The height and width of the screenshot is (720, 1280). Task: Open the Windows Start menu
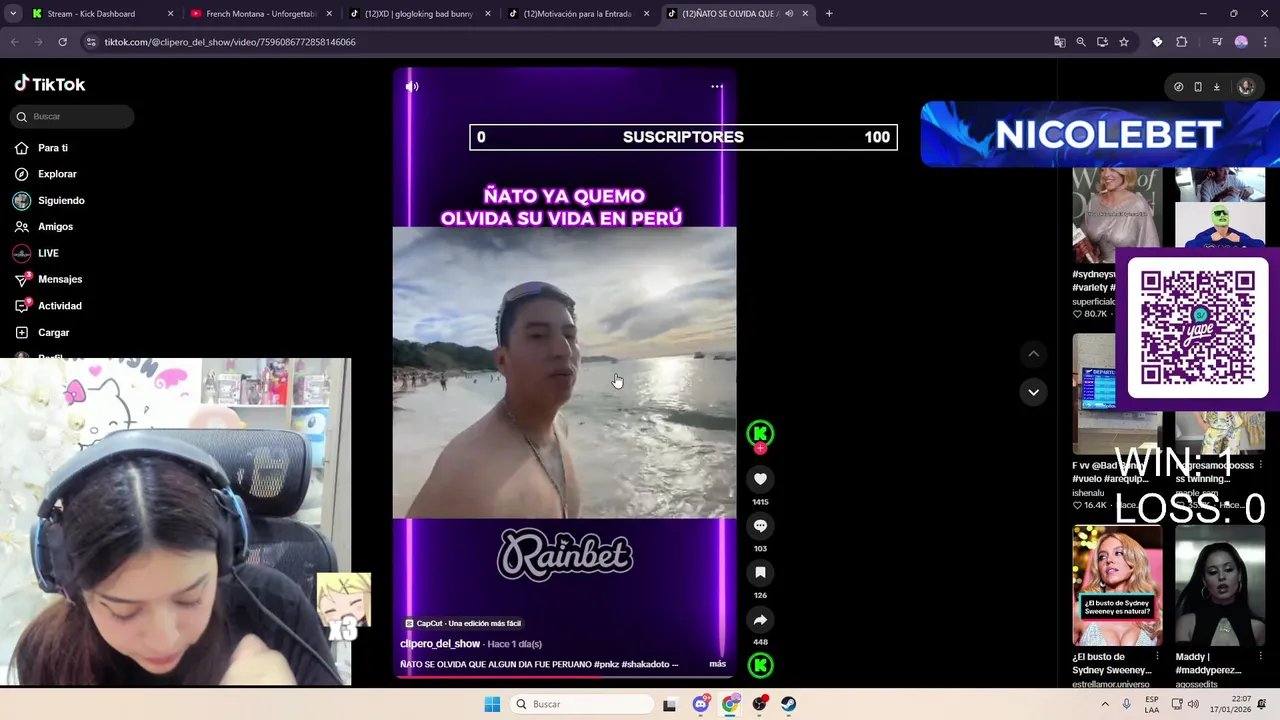[492, 704]
